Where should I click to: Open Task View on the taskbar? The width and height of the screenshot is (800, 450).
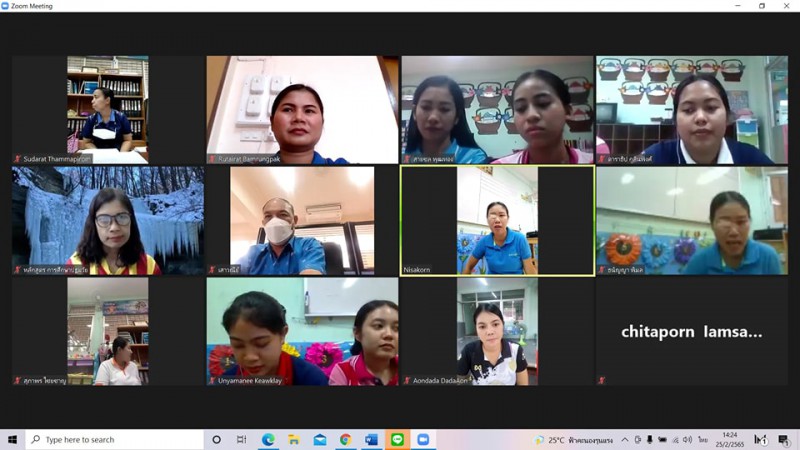(x=242, y=439)
